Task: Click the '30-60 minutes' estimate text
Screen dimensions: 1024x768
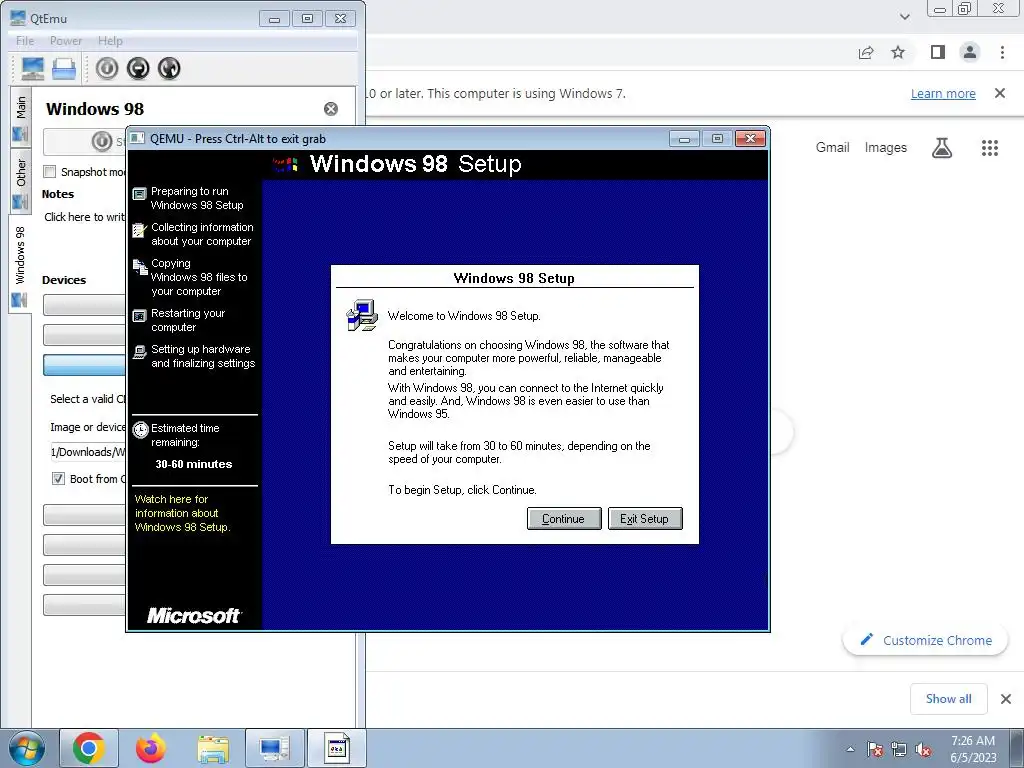Action: click(x=193, y=464)
